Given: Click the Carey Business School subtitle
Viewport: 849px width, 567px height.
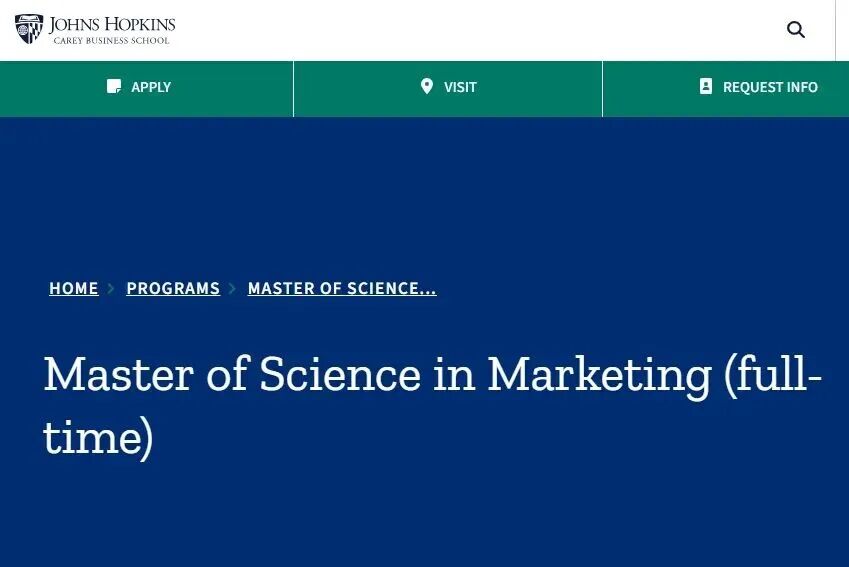Looking at the screenshot, I should [x=112, y=41].
